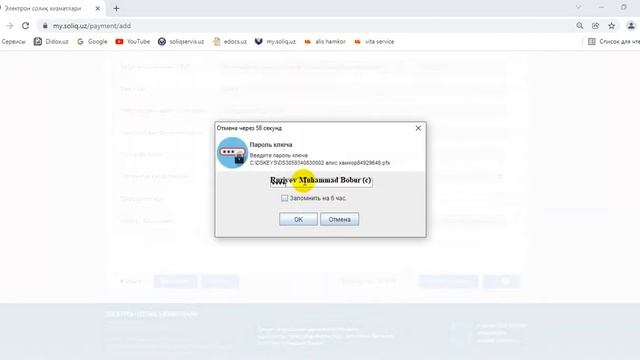Viewport: 640px width, 360px height.
Task: Click the key password lock illustration
Action: (x=232, y=153)
